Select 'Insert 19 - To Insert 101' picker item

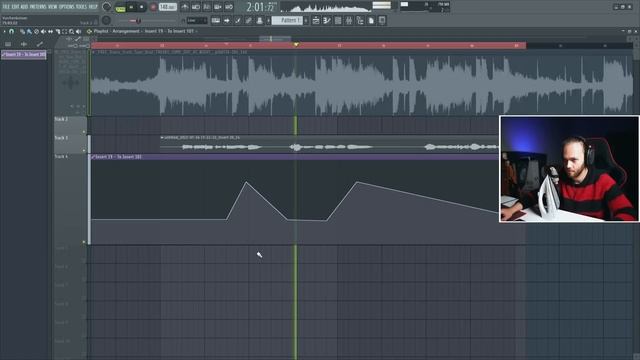[x=24, y=55]
